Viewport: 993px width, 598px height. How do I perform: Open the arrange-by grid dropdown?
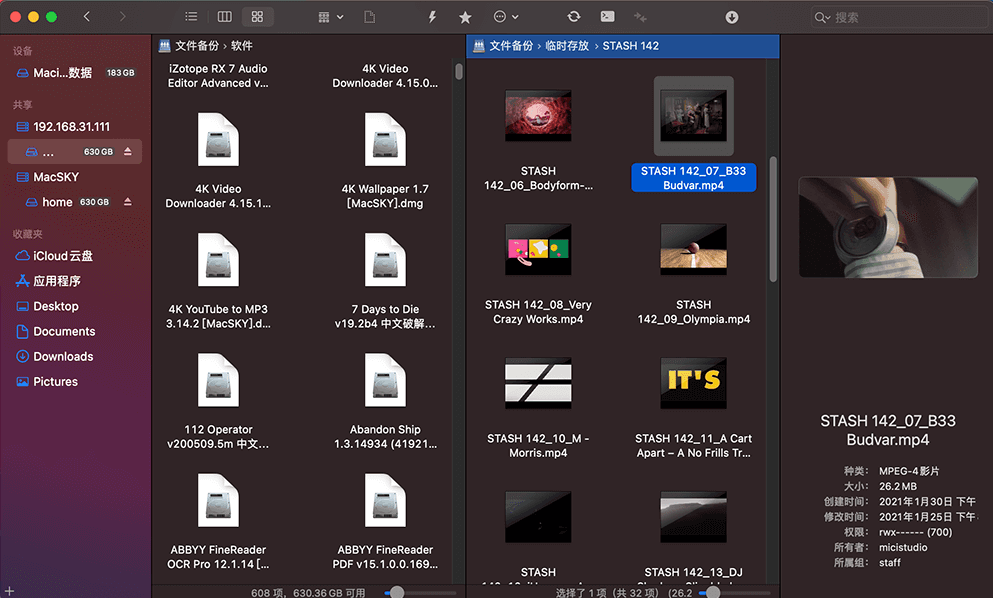coord(330,17)
